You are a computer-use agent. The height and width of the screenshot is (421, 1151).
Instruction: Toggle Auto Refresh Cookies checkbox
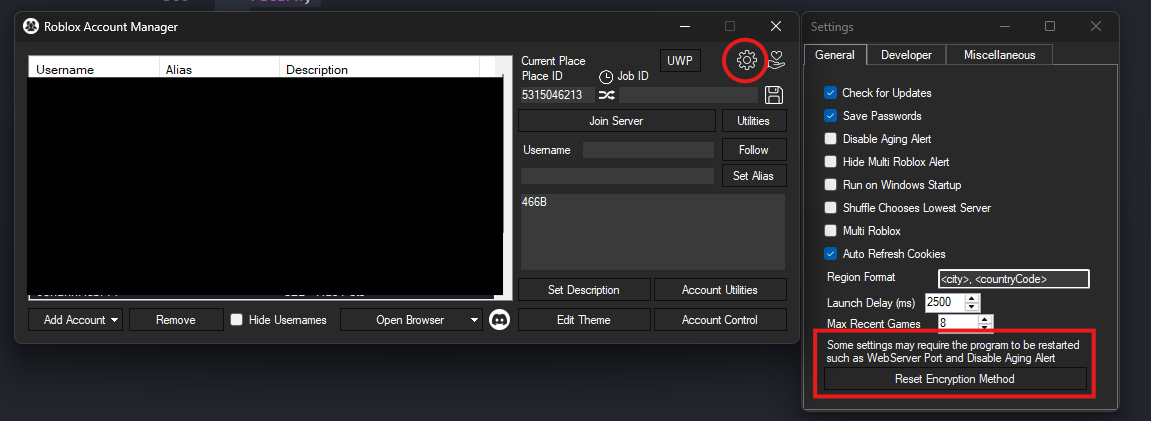(x=830, y=254)
